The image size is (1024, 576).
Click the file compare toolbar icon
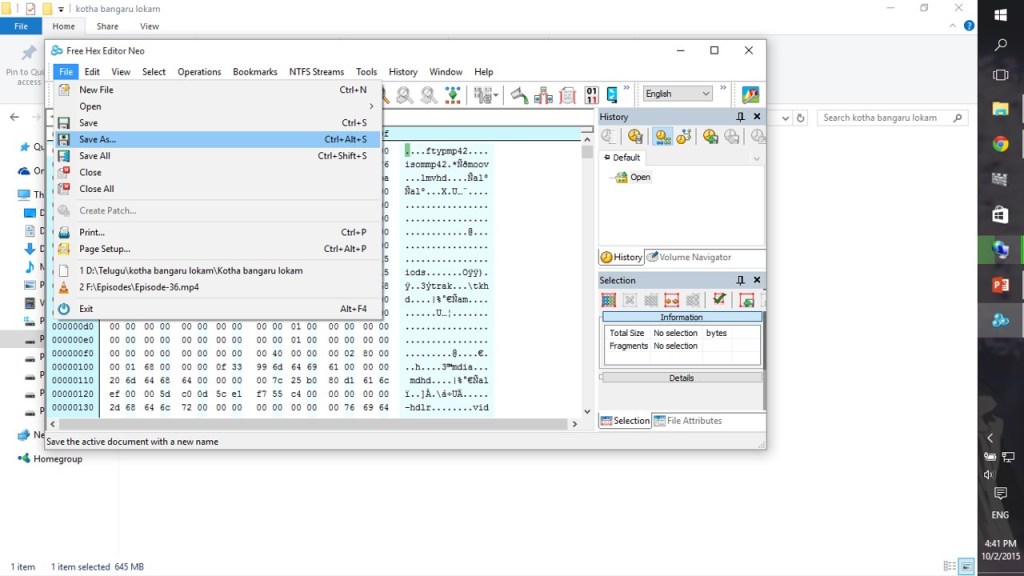coord(543,95)
